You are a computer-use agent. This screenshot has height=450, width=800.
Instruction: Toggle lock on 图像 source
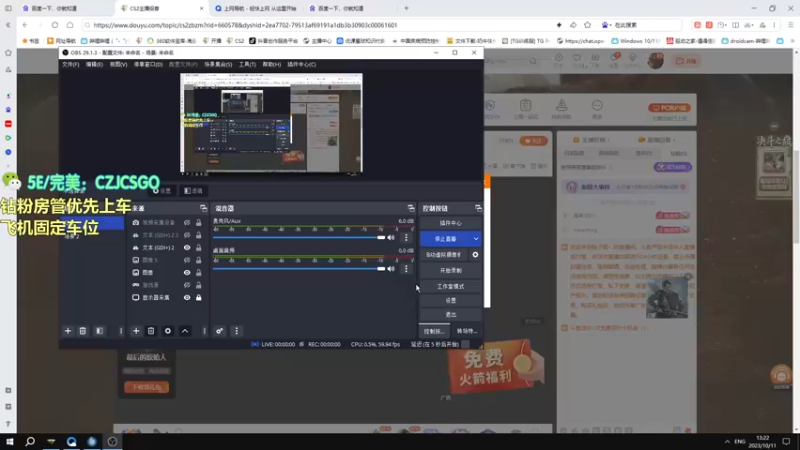pos(198,273)
